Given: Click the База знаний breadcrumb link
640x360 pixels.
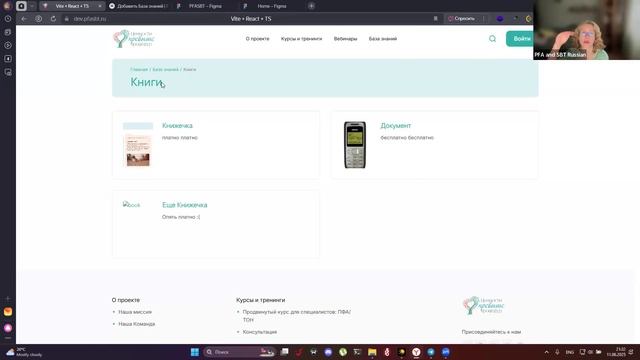Looking at the screenshot, I should click(165, 69).
